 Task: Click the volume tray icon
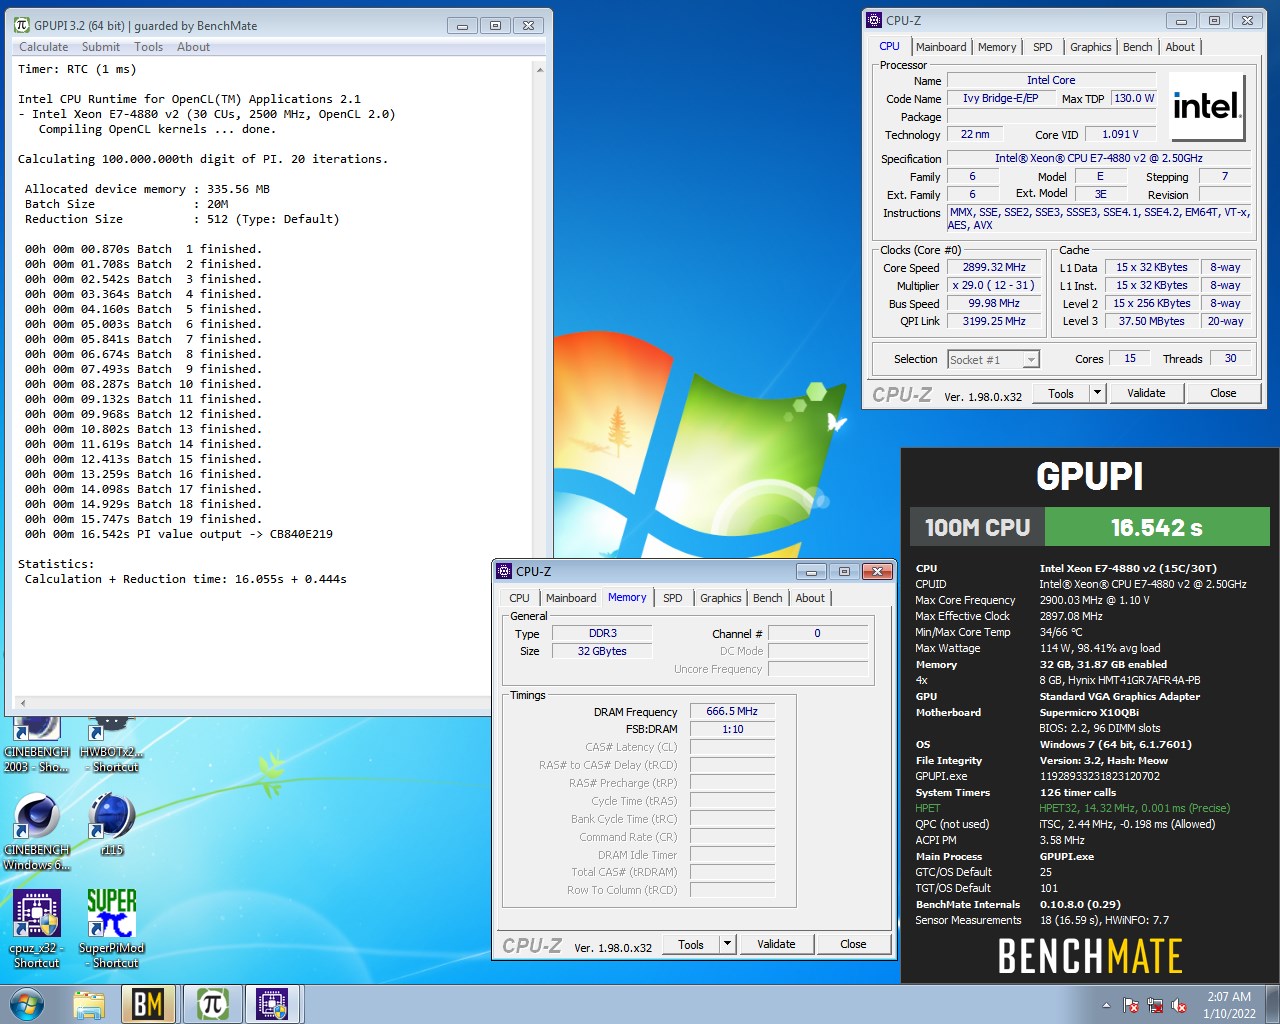1179,1005
